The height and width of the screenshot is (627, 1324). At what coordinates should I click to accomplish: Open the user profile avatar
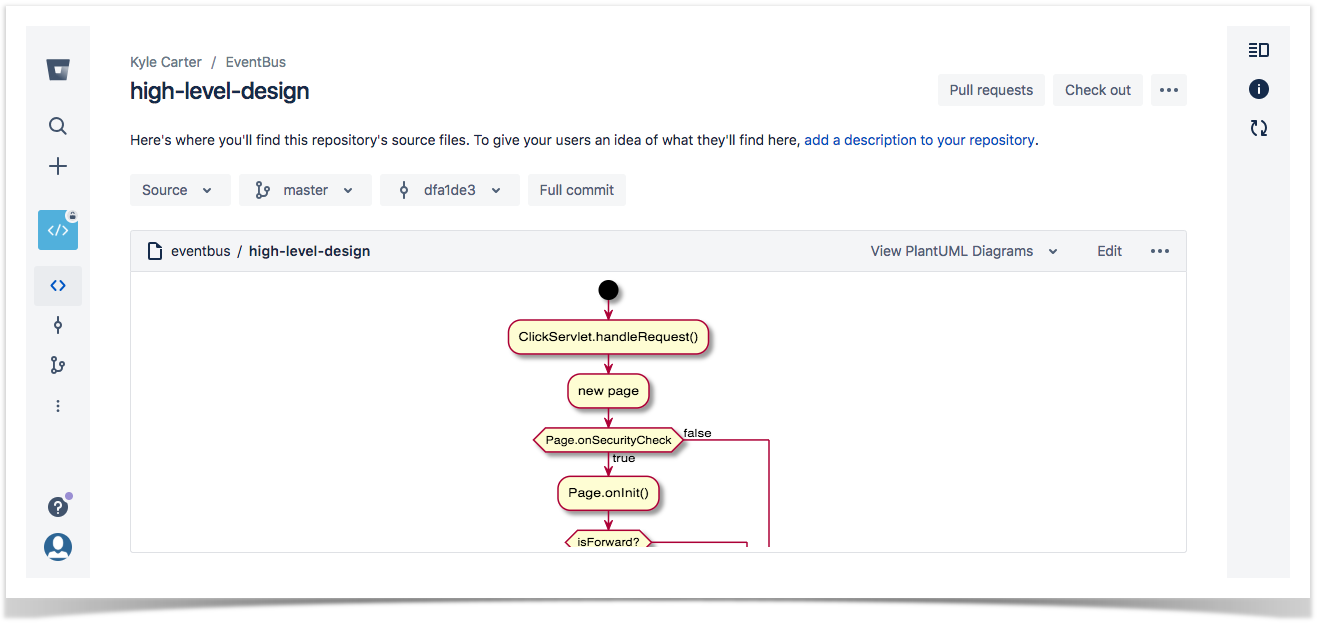pyautogui.click(x=58, y=547)
